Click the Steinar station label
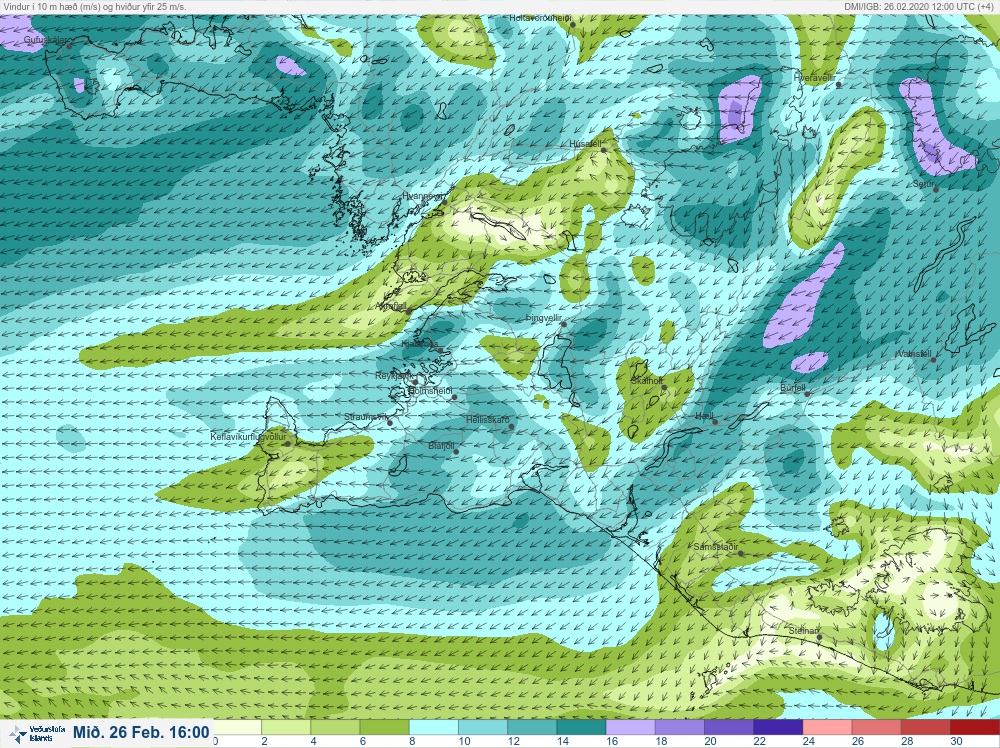This screenshot has height=748, width=1000. (803, 631)
